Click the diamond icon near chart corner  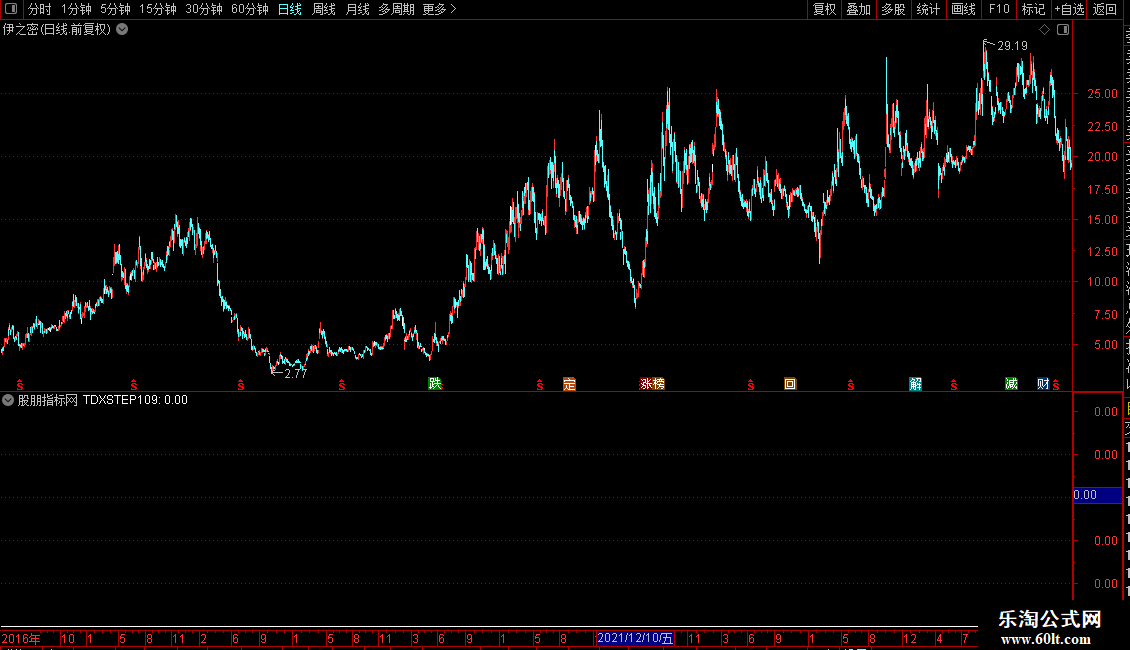[x=1044, y=30]
